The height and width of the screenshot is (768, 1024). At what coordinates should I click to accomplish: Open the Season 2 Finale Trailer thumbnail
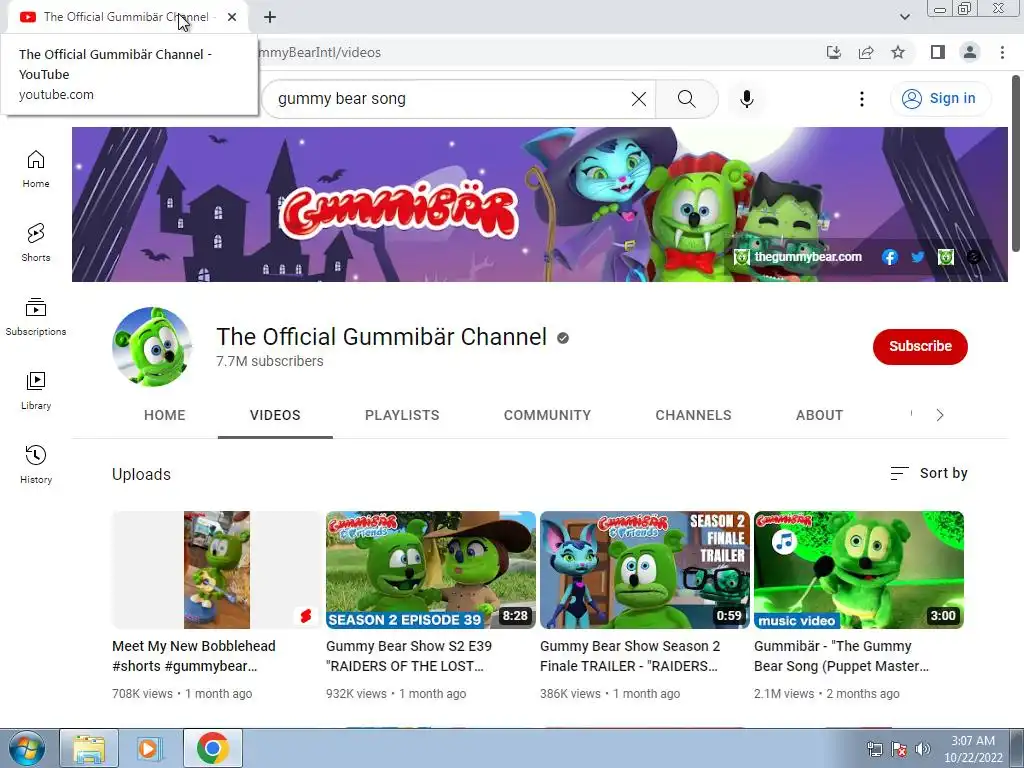[x=645, y=569]
